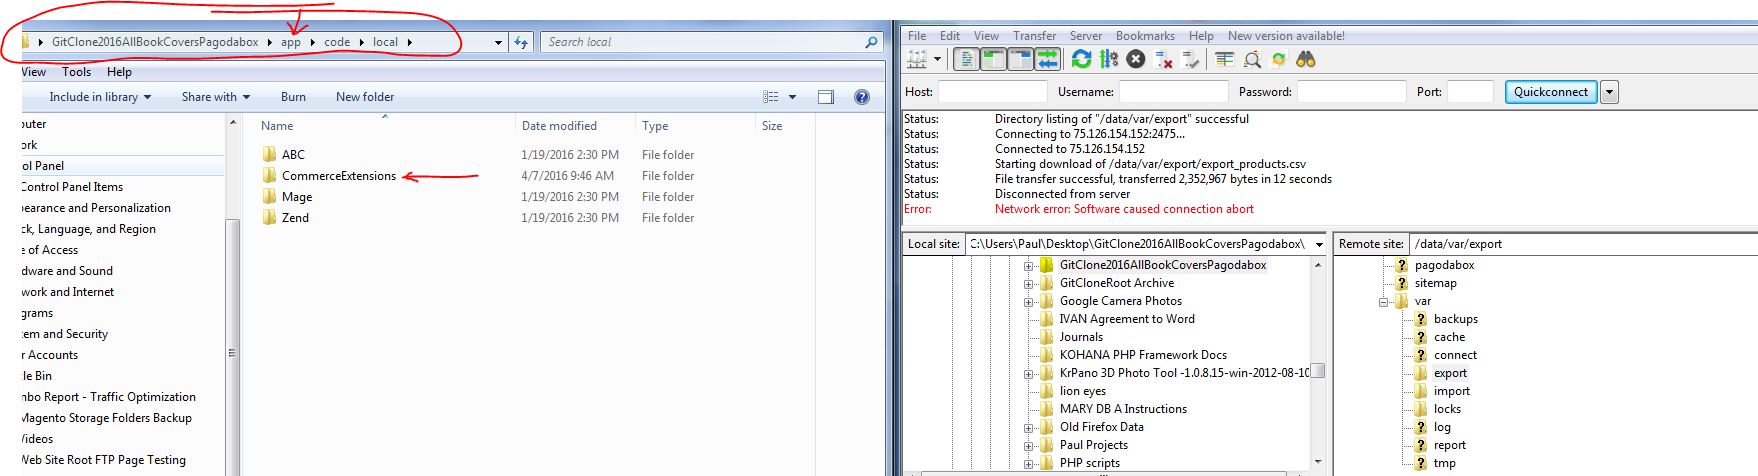Screen dimensions: 1758x476
Task: Click local tree vertical scrollbar thumb
Action: (1318, 371)
